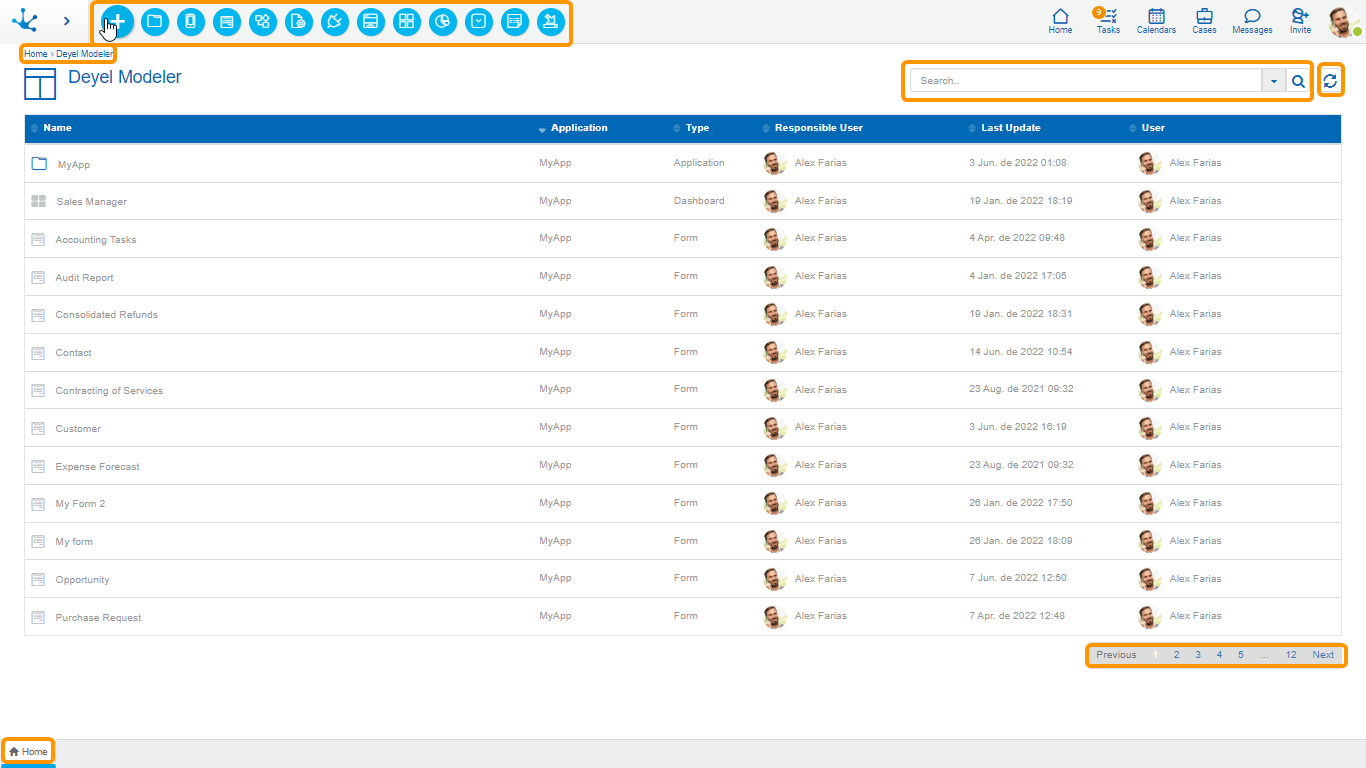Open Cases in top navigation
The width and height of the screenshot is (1366, 768).
tap(1204, 21)
